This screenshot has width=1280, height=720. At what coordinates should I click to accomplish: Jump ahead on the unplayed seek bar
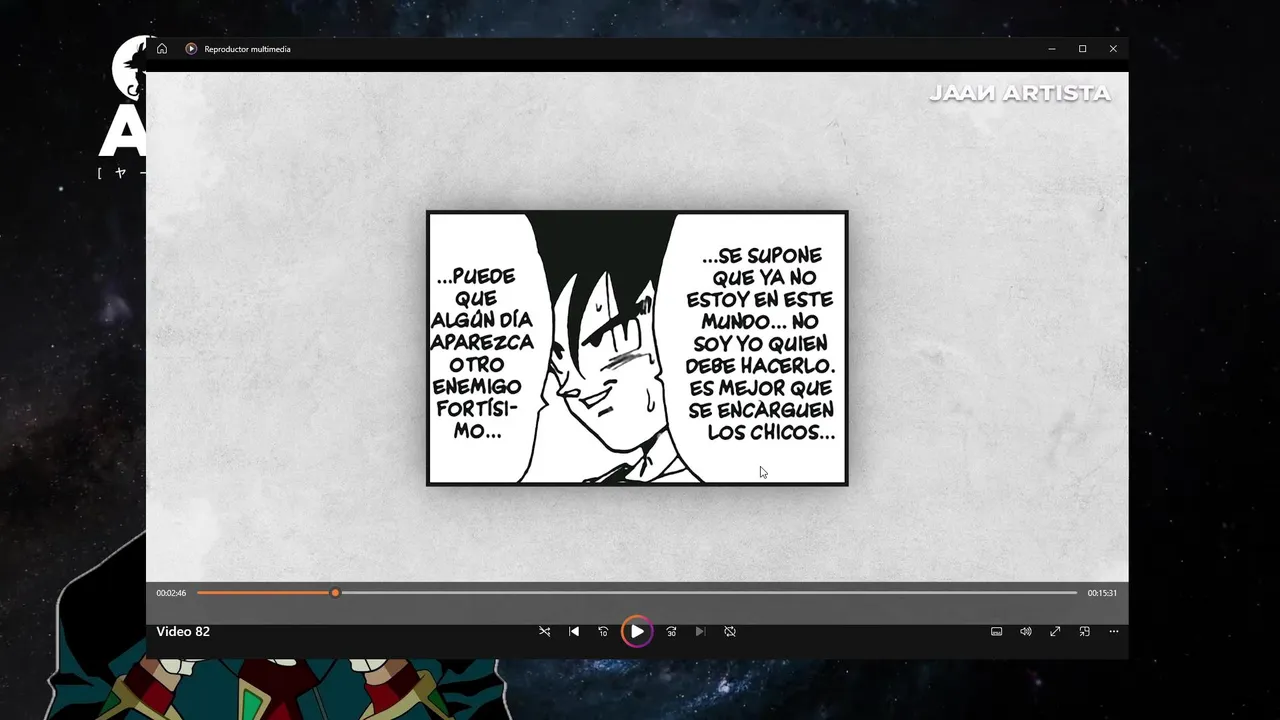(708, 593)
